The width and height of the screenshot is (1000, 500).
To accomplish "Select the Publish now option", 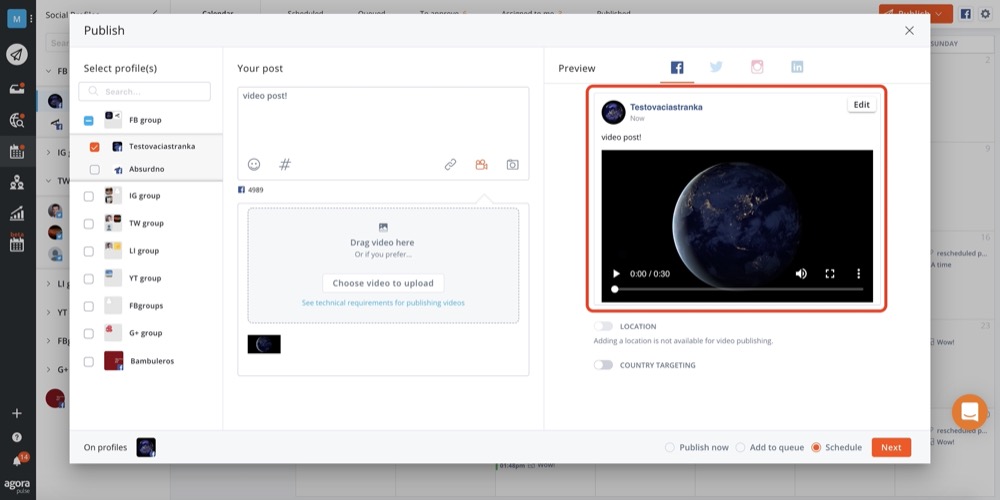I will pos(670,447).
